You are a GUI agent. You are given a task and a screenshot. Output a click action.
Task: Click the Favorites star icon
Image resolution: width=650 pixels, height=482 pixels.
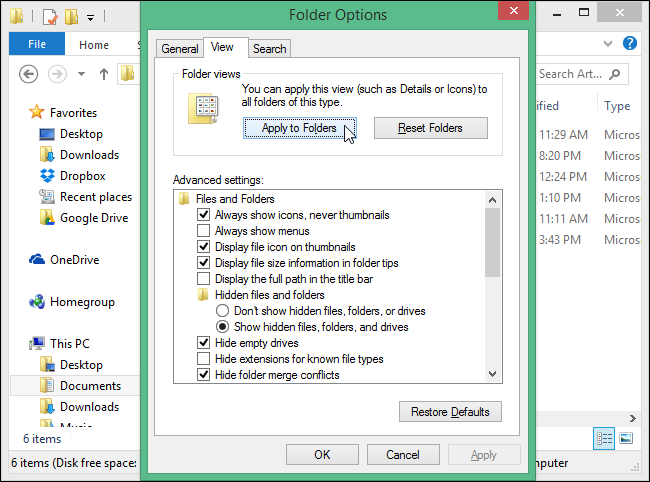(36, 112)
